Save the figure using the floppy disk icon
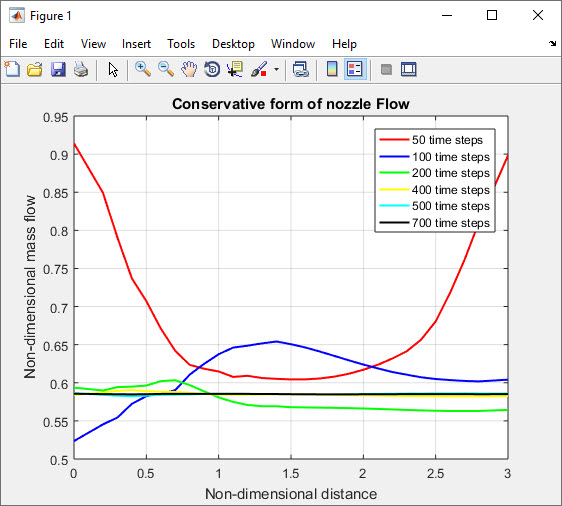 click(58, 69)
